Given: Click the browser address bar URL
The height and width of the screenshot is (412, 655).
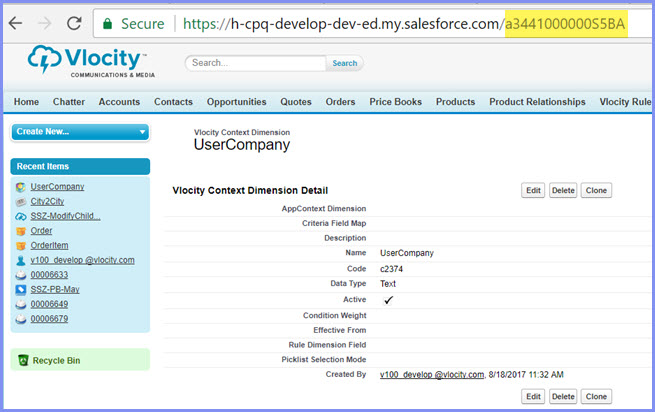Looking at the screenshot, I should (x=404, y=24).
